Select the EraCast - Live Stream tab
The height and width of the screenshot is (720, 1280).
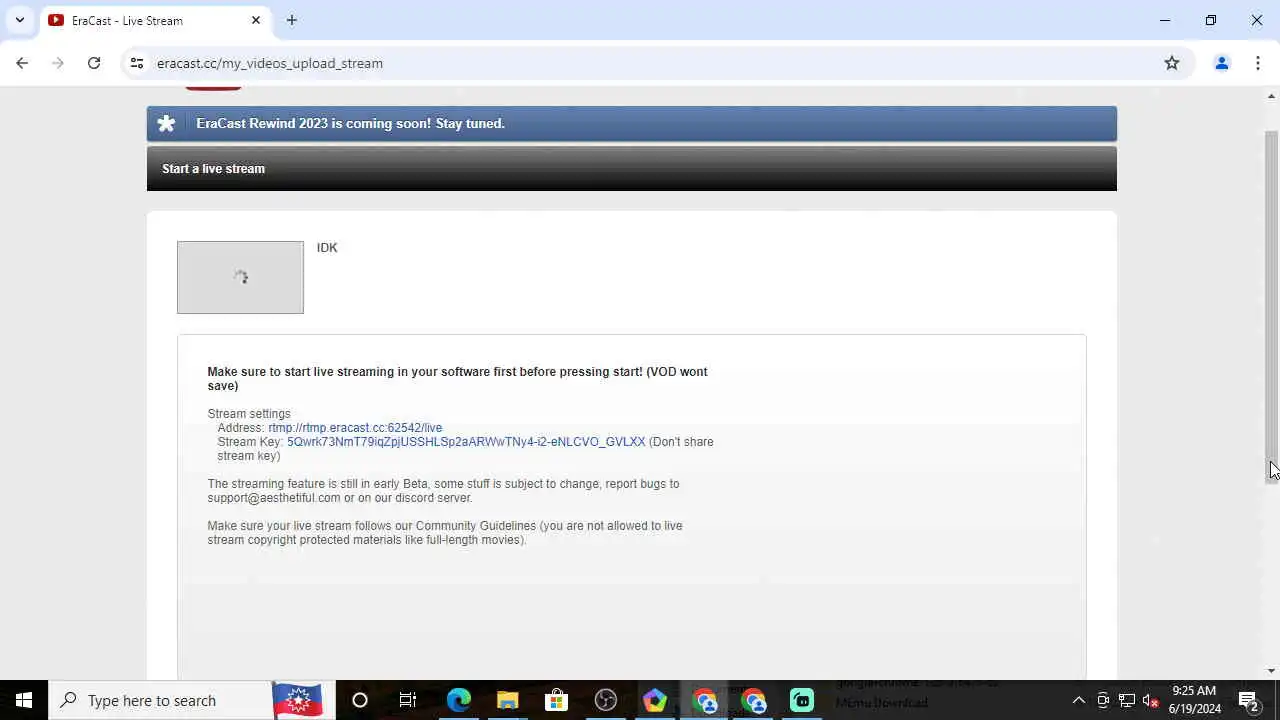(154, 20)
